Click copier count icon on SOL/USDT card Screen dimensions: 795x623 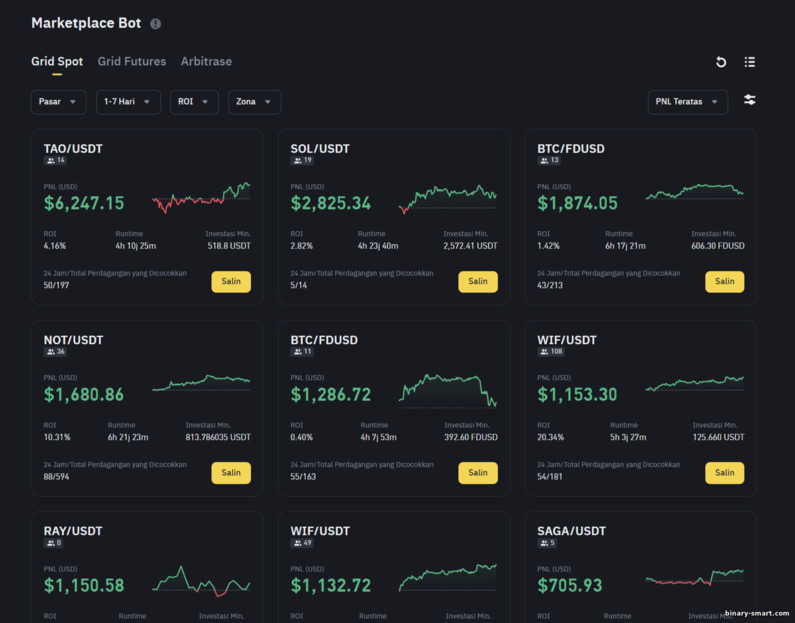click(x=298, y=161)
